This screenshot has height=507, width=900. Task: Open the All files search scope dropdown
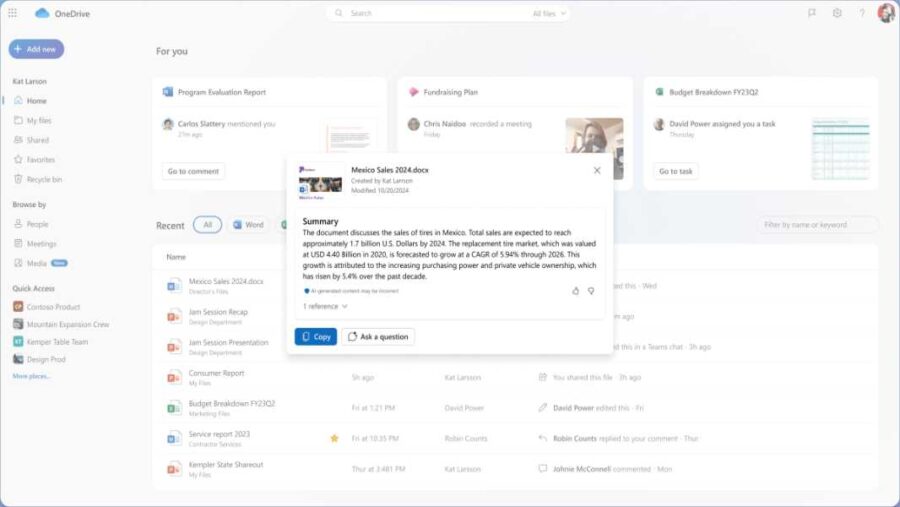(x=549, y=13)
